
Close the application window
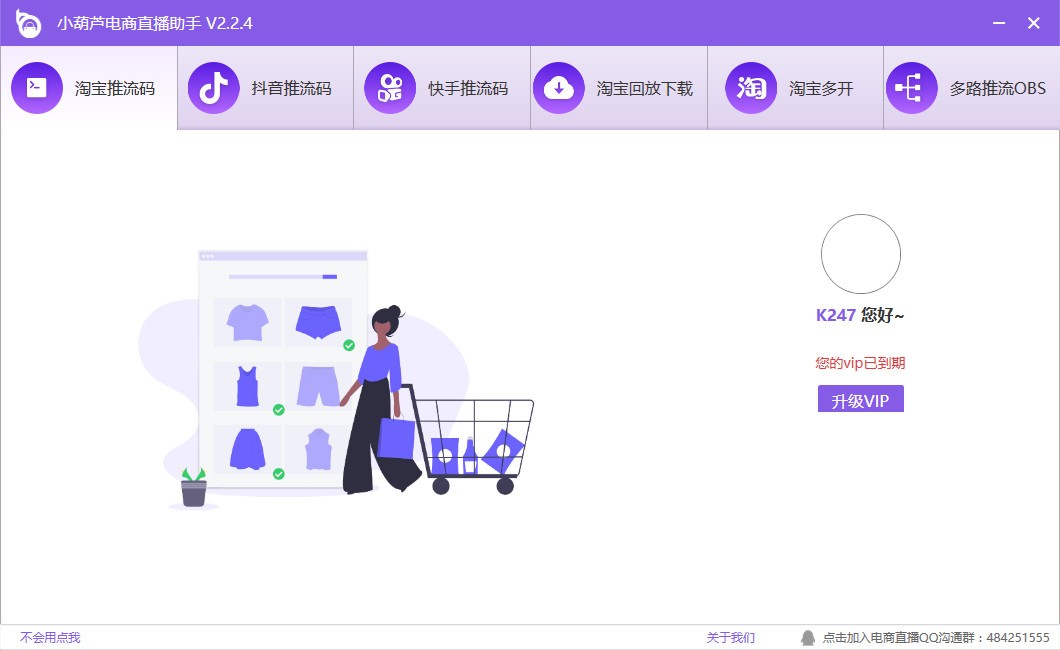pos(1034,23)
